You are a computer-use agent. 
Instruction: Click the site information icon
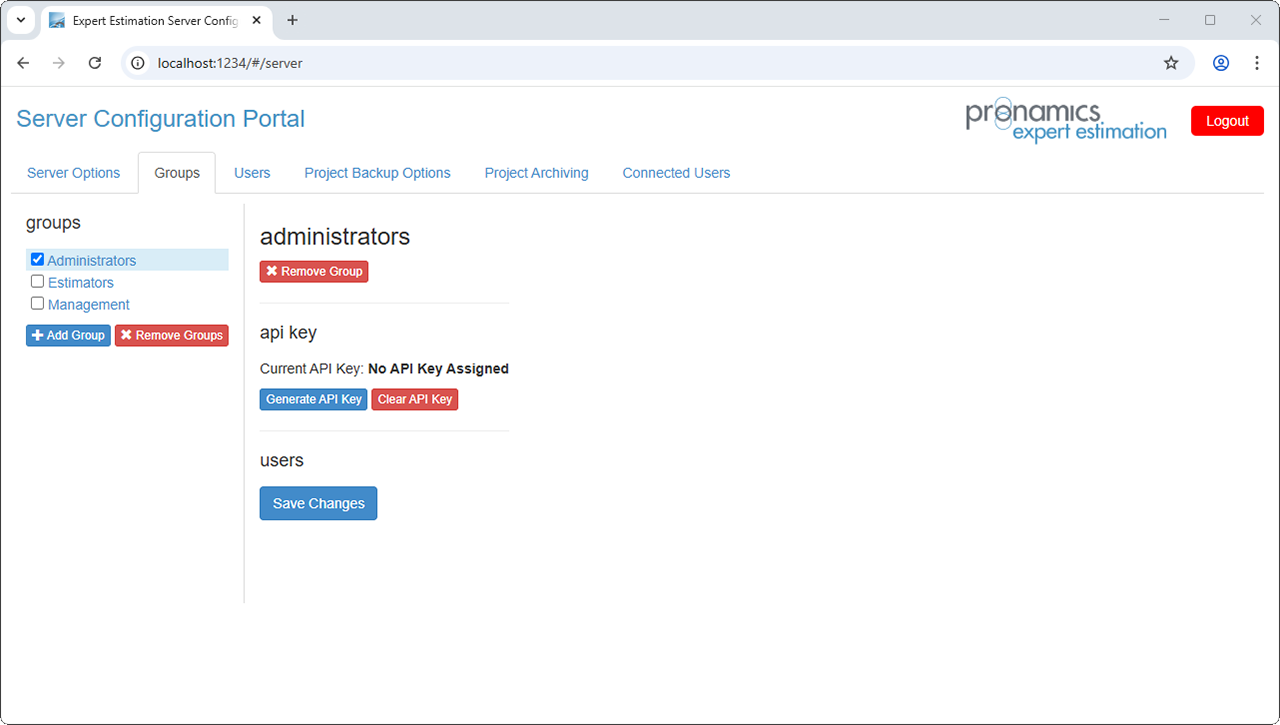(x=139, y=63)
